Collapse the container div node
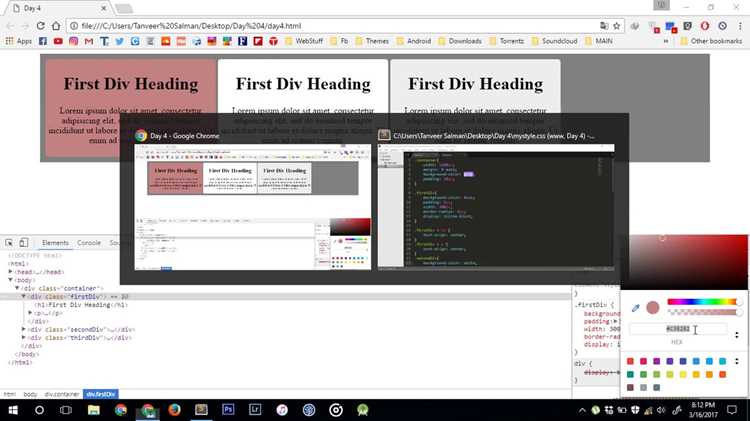The width and height of the screenshot is (750, 421). click(17, 288)
